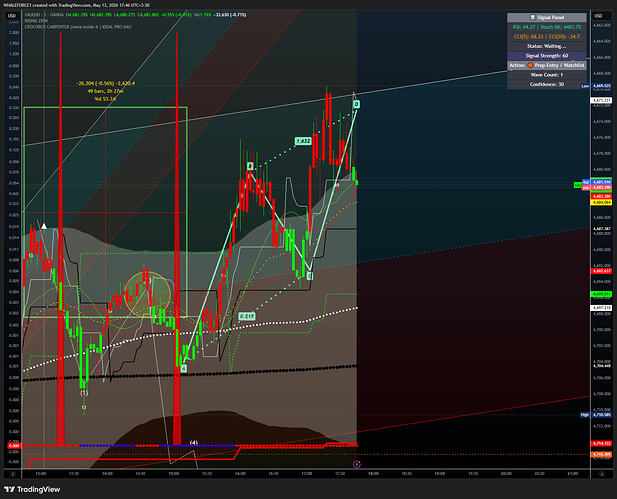This screenshot has width=617, height=499.
Task: Click the purple go-to-realtime target icon
Action: 357,464
